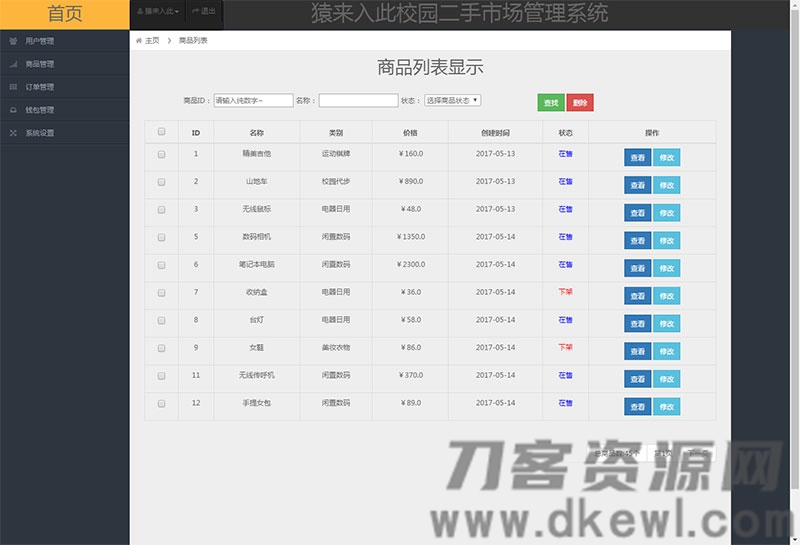The height and width of the screenshot is (545, 800).
Task: Click the 系统设置 sidebar icon
Action: [13, 133]
